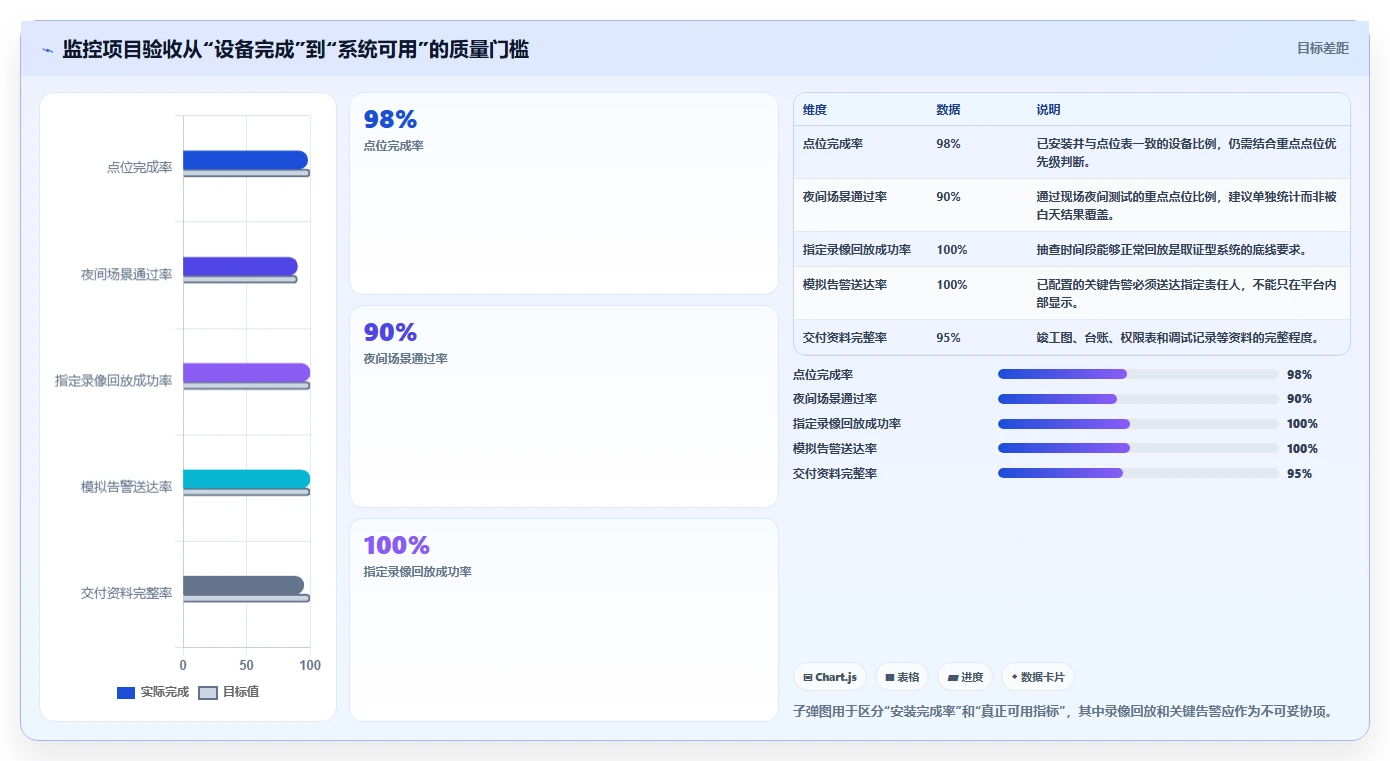Click the 模拟告警送达率 y-axis label in chart

(126, 487)
